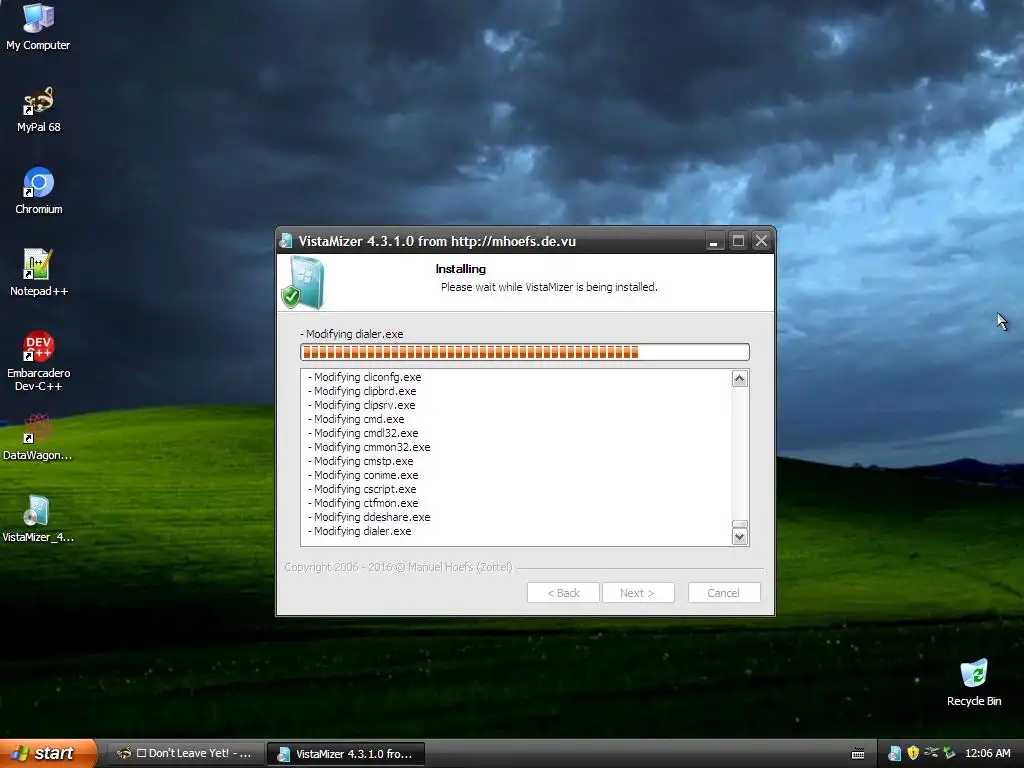Switch to Don't Leave Yet! taskbar window
The image size is (1024, 768).
[x=185, y=754]
